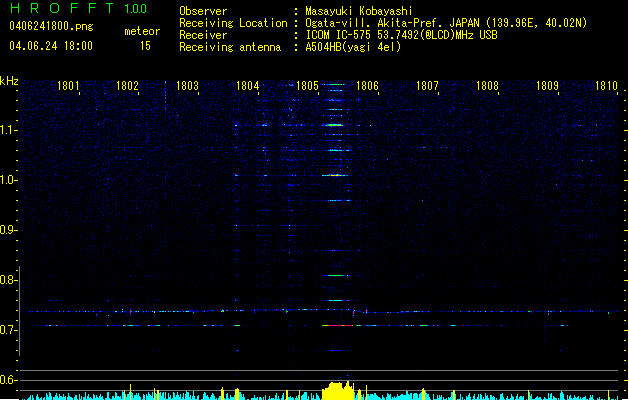Viewport: 629px width, 400px height.
Task: Click the large yellow signal peak in the bottom graph
Action: click(x=338, y=390)
